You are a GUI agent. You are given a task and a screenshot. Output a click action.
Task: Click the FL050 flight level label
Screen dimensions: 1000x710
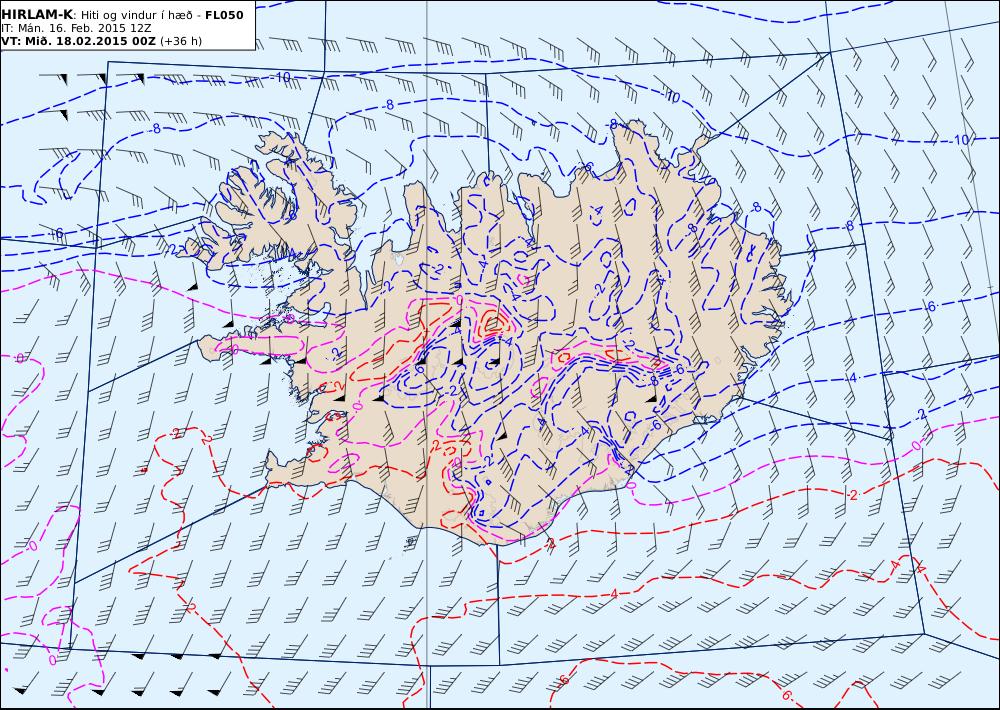point(224,15)
